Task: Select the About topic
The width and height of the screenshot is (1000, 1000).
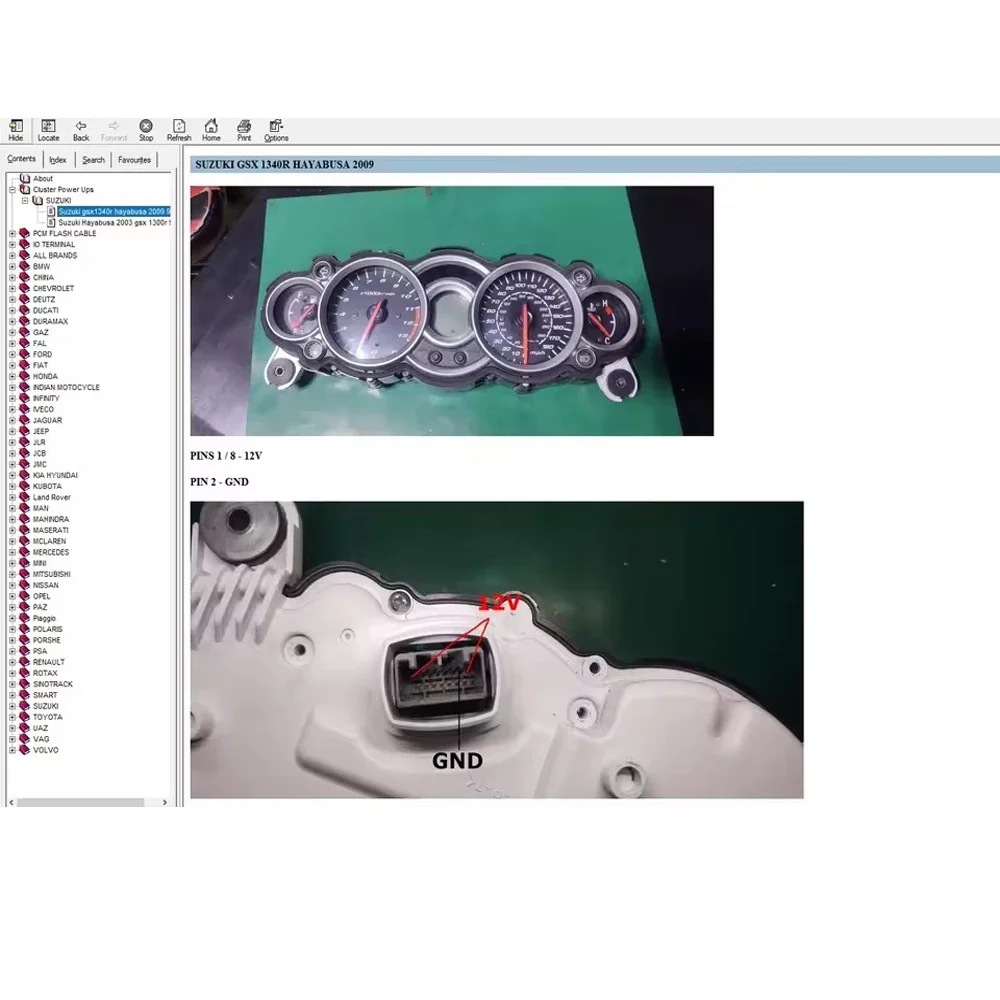Action: tap(43, 179)
